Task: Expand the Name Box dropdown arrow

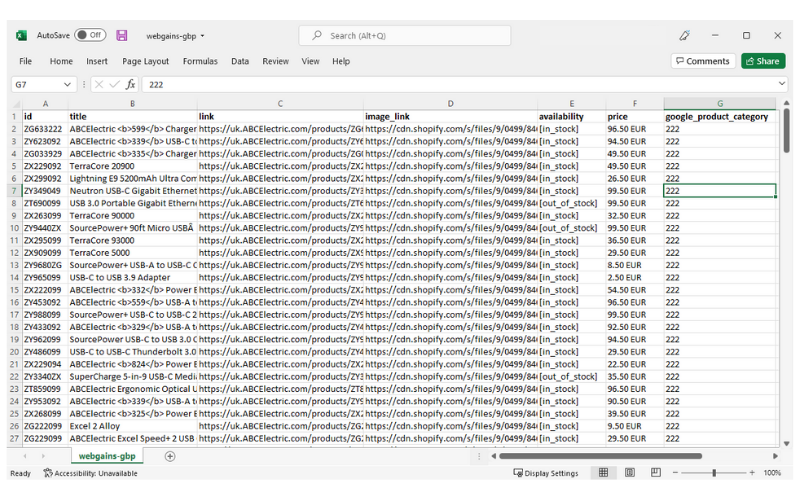Action: (67, 85)
